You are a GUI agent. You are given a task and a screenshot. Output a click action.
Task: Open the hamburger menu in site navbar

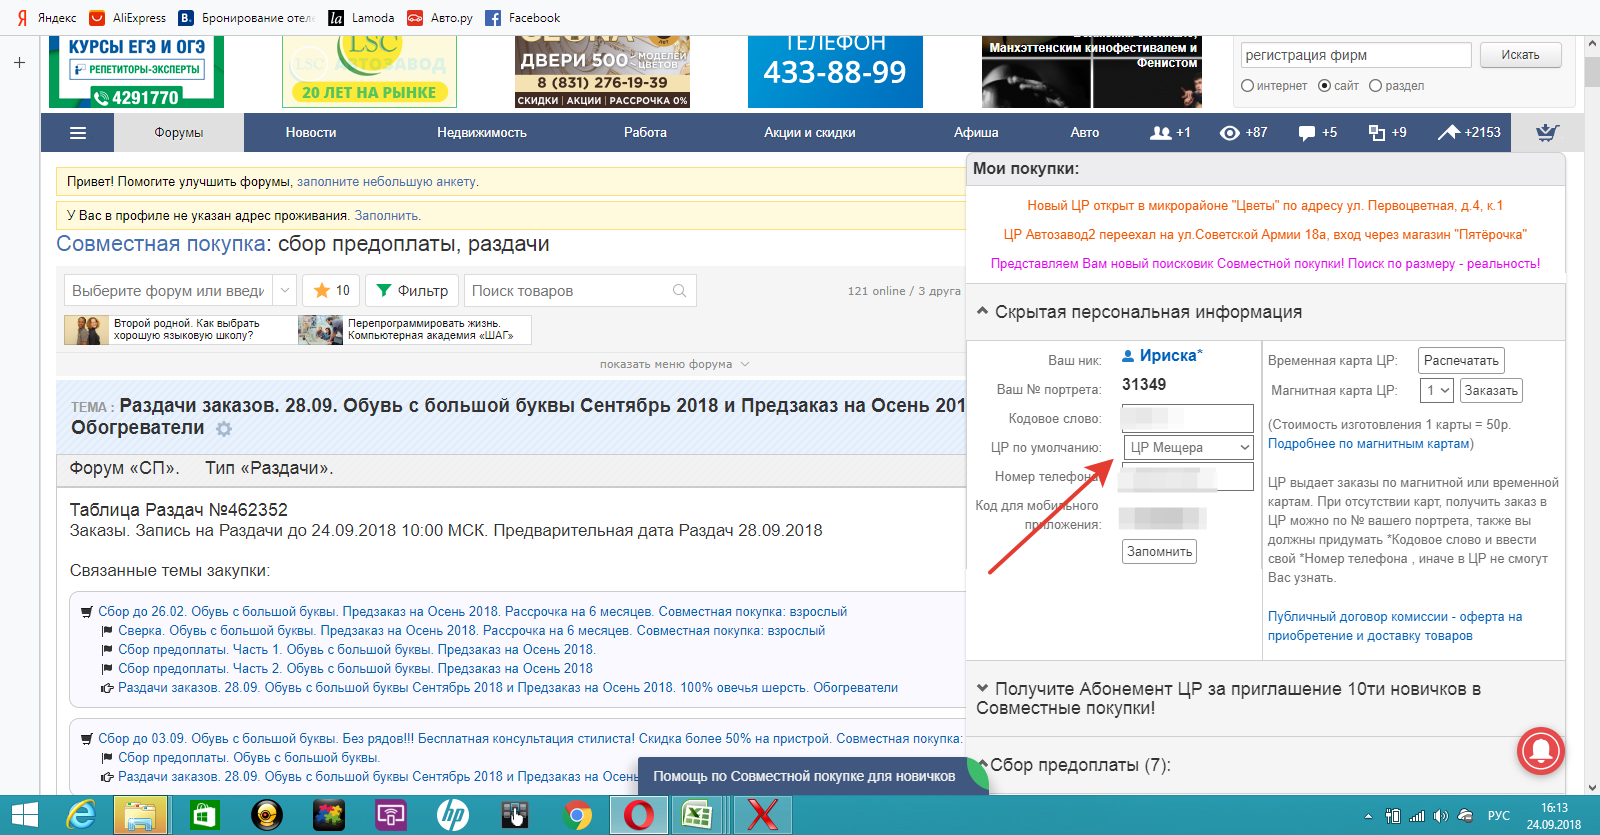point(78,133)
